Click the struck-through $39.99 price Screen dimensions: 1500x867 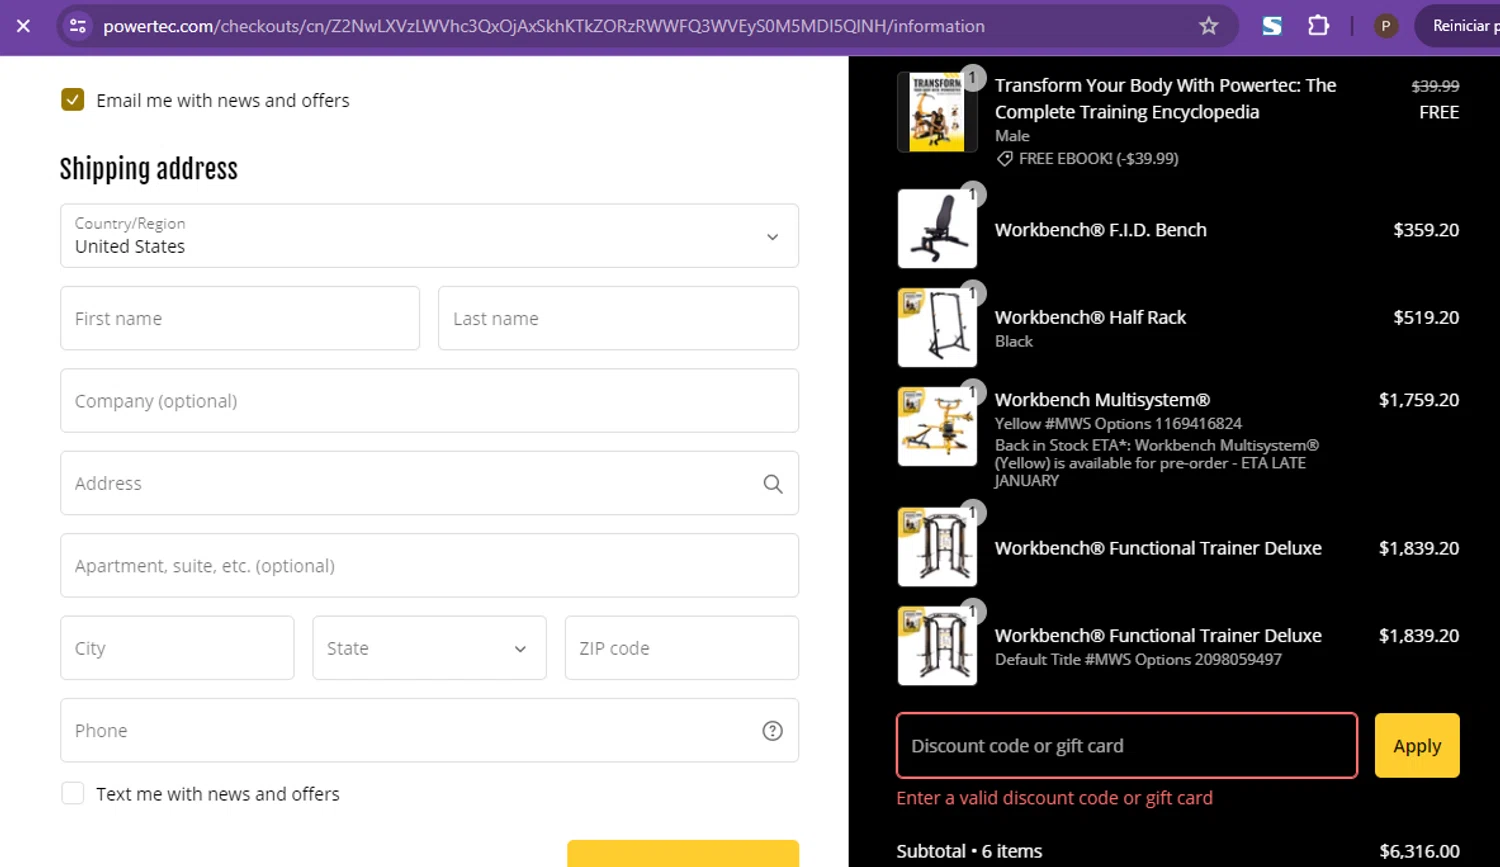1435,86
